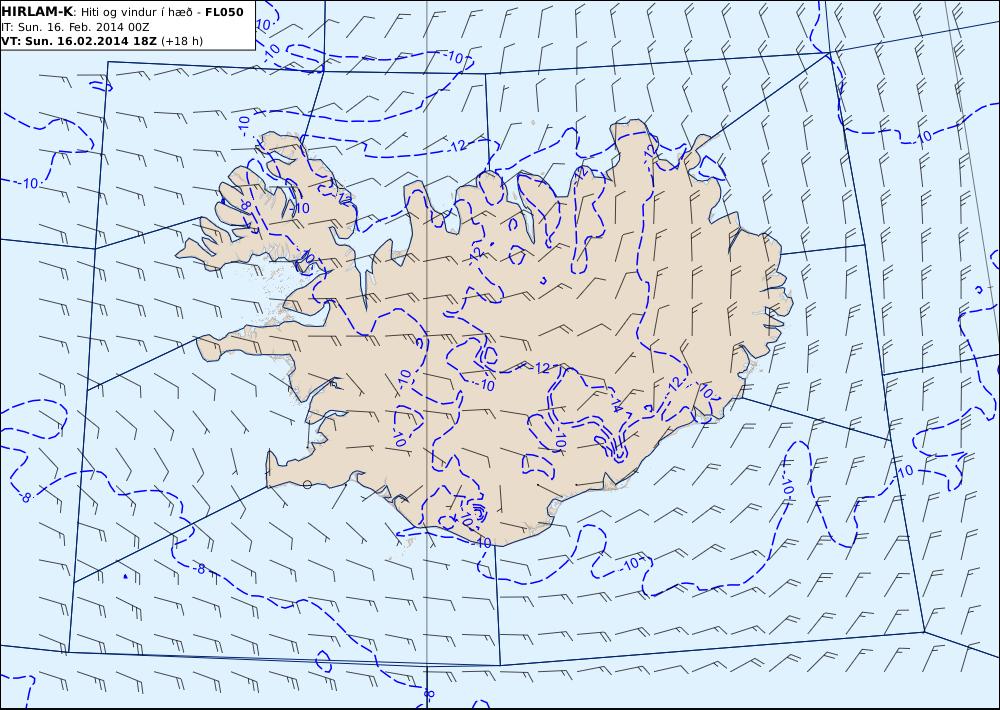
Task: Click the 'VT: Sun. 16.02.2014 18Z' valid time
Action: point(78,41)
